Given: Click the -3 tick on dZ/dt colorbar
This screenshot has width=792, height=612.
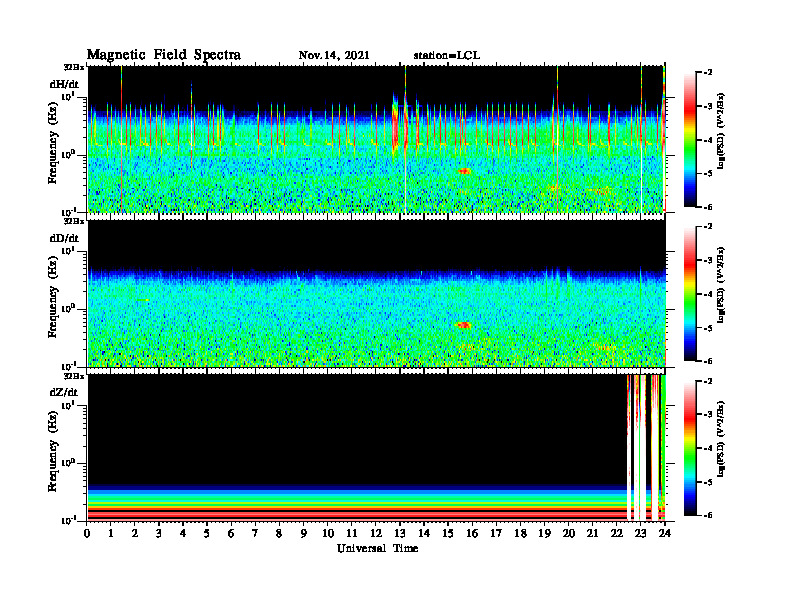Looking at the screenshot, I should [707, 414].
